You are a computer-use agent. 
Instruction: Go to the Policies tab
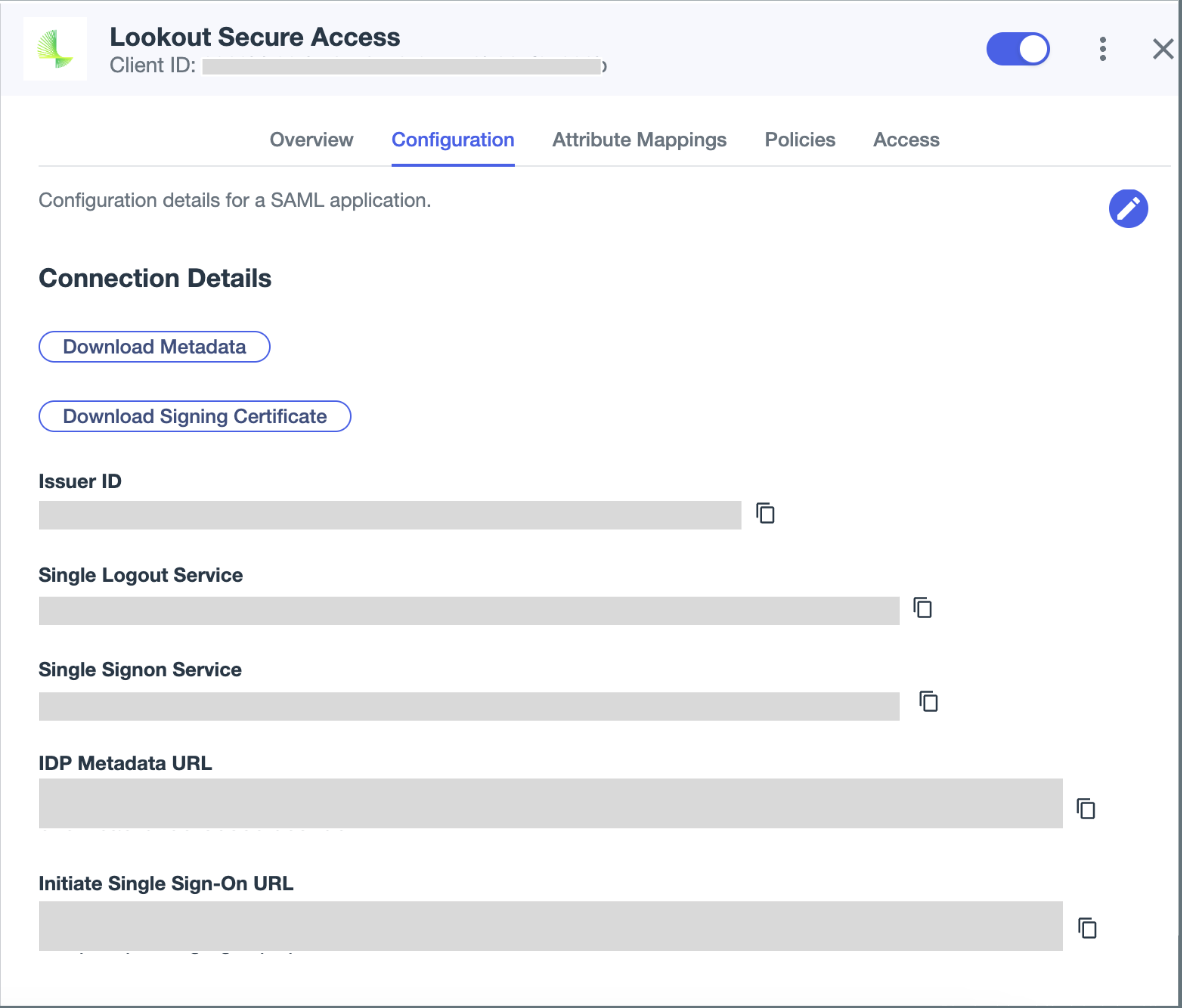tap(800, 139)
